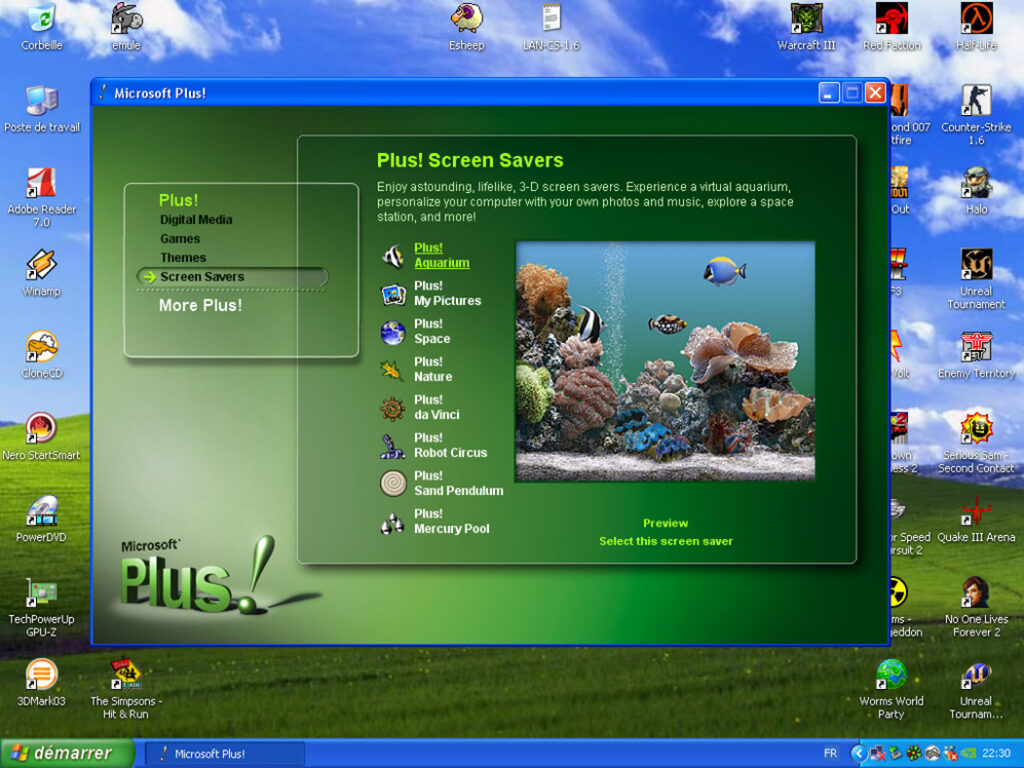
Task: Open the Plus! Sand Pendulum entry
Action: [x=458, y=483]
